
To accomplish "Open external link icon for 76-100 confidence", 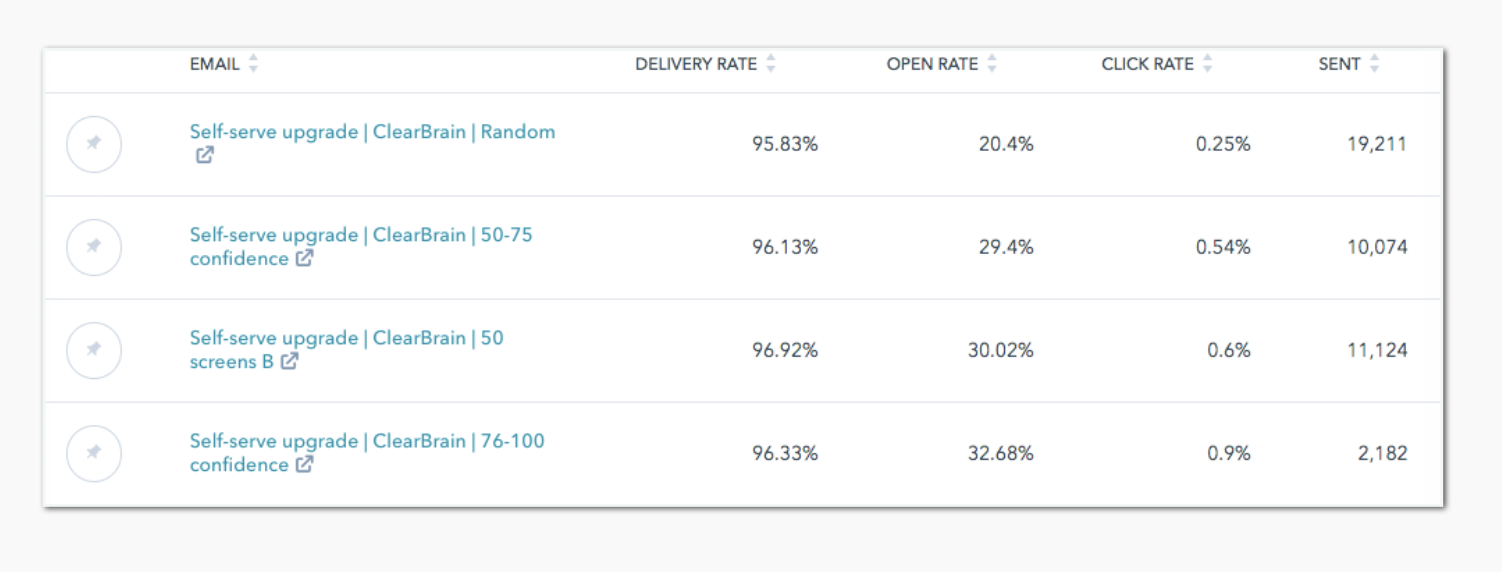I will click(304, 464).
